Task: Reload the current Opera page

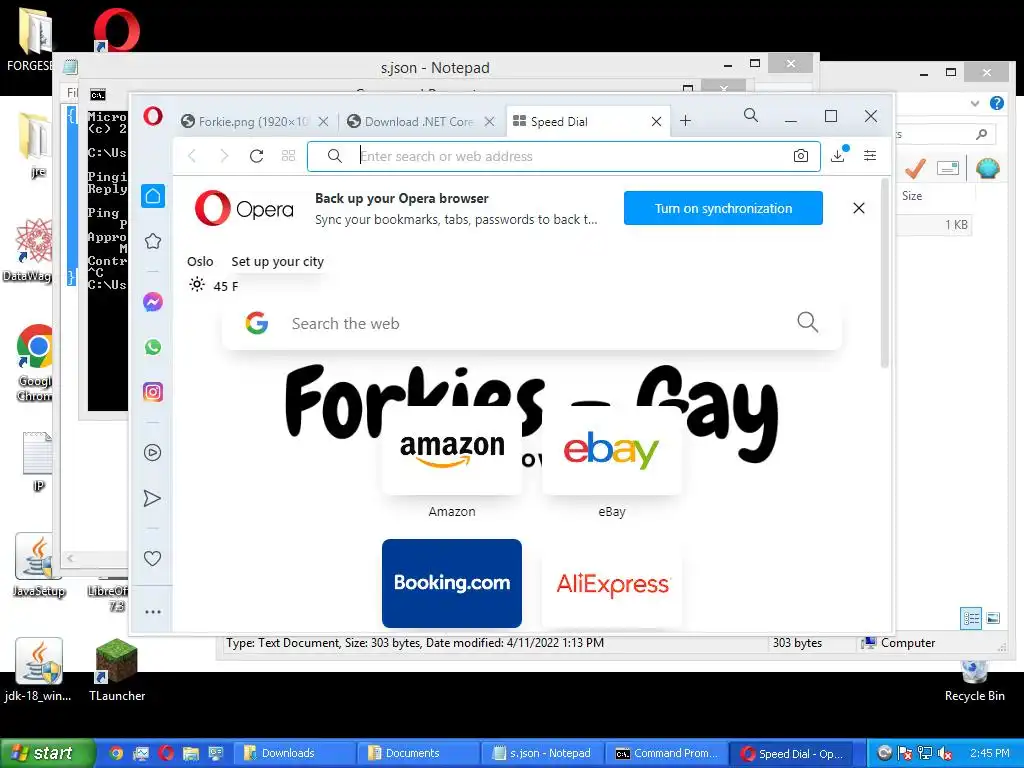Action: (257, 156)
